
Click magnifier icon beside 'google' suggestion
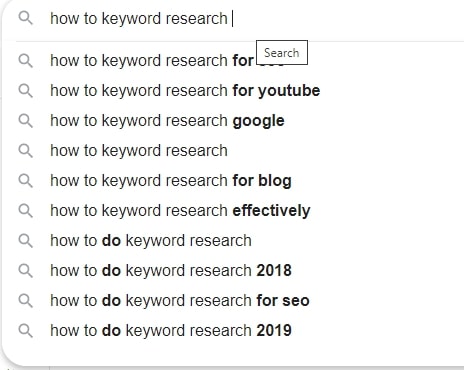25,120
